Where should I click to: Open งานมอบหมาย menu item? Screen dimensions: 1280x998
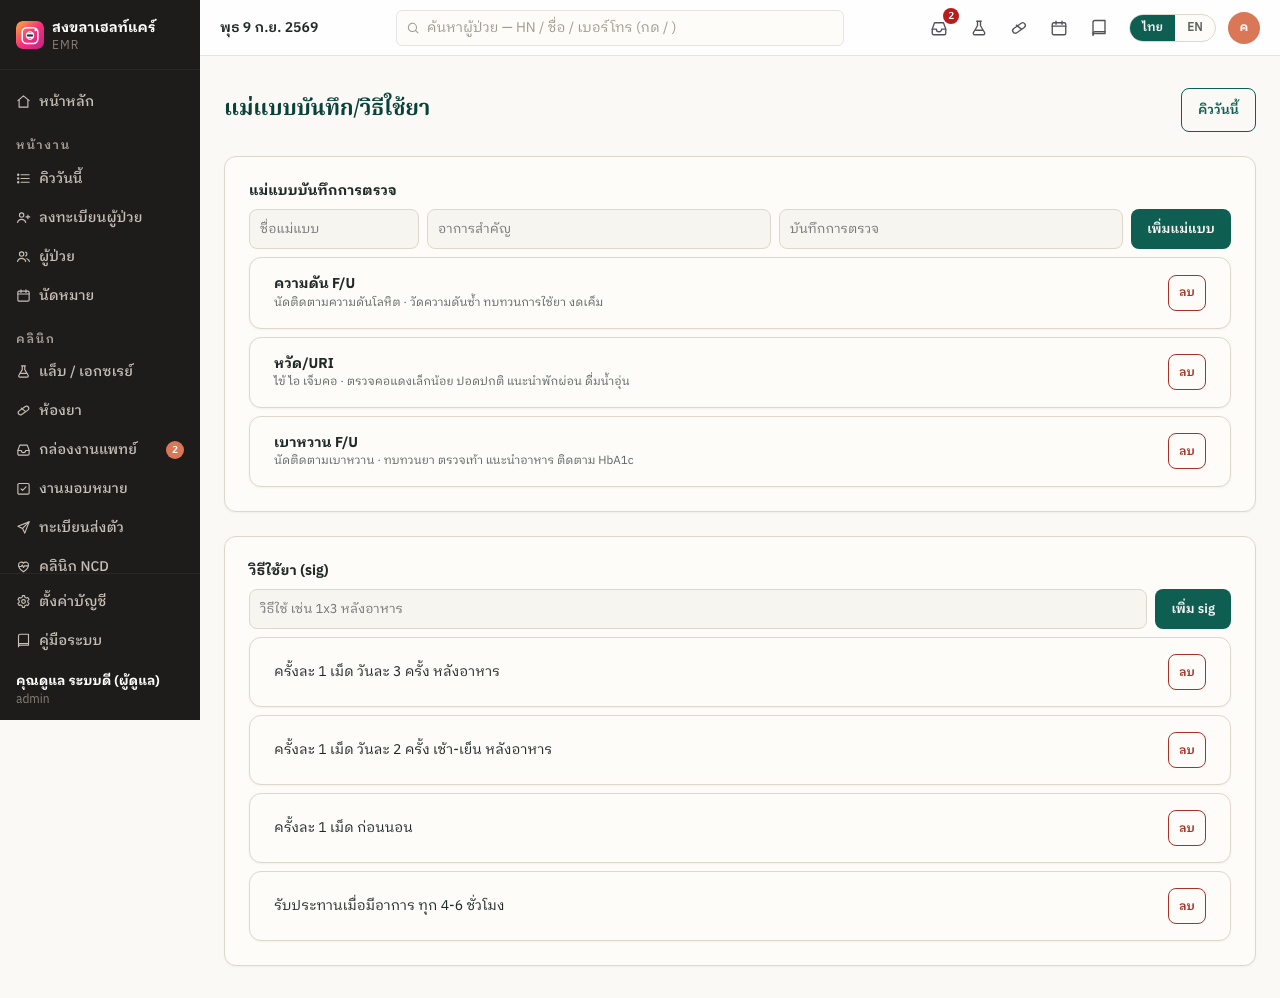point(100,488)
